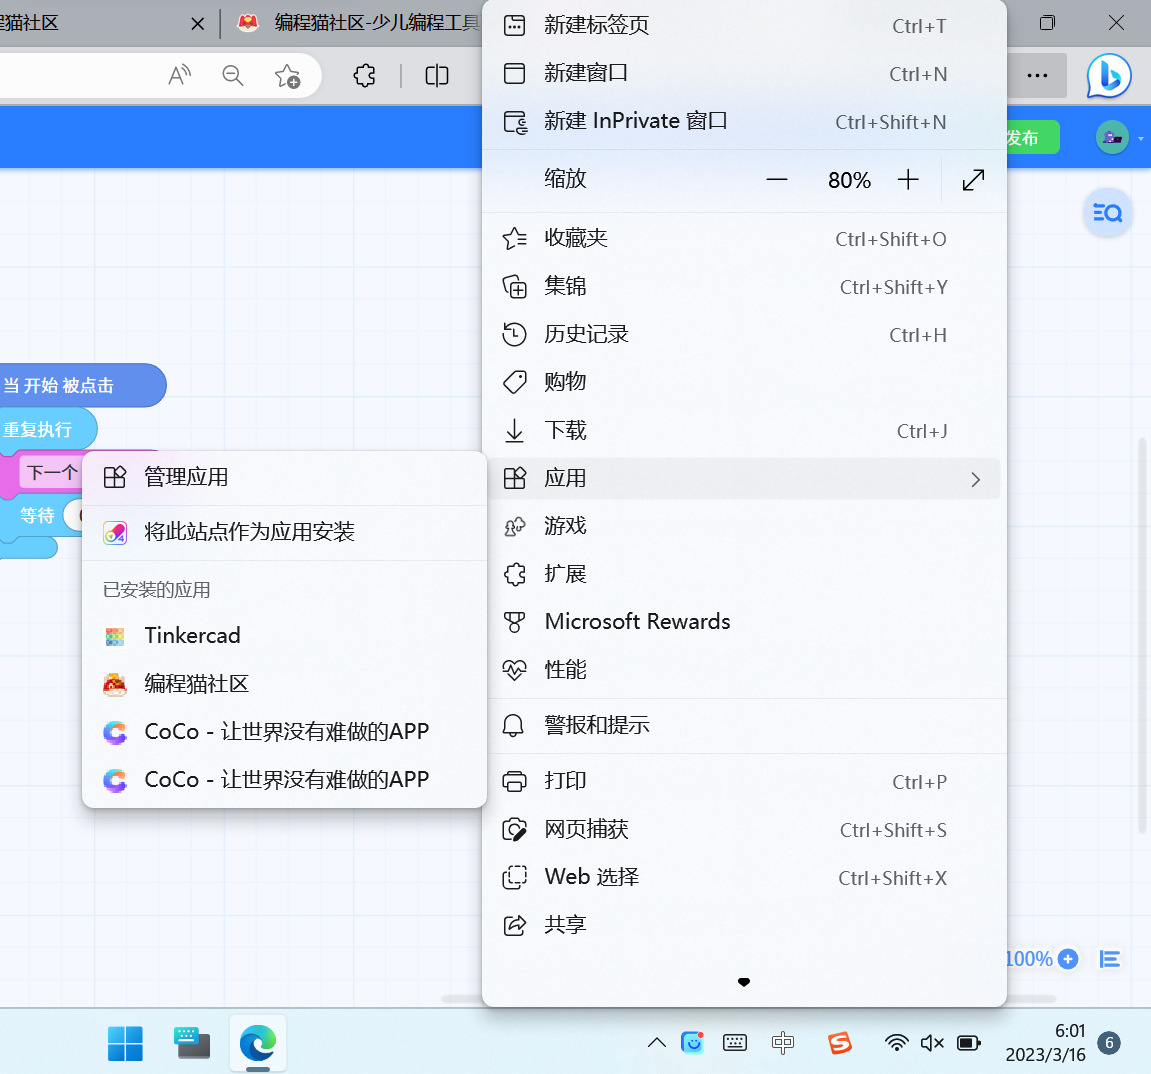Click the canvas zoom-in plus circle
1151x1074 pixels.
[1068, 959]
